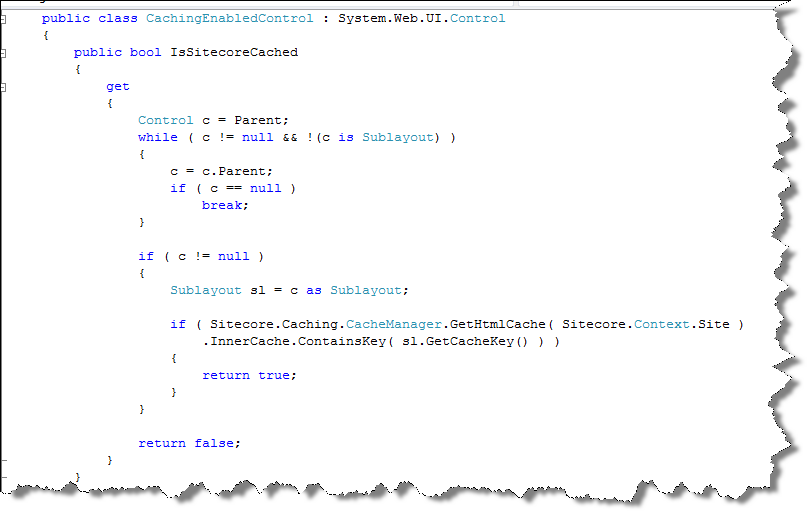Collapse the CachingEnabledControl class outline node
807x511 pixels.
click(x=3, y=20)
